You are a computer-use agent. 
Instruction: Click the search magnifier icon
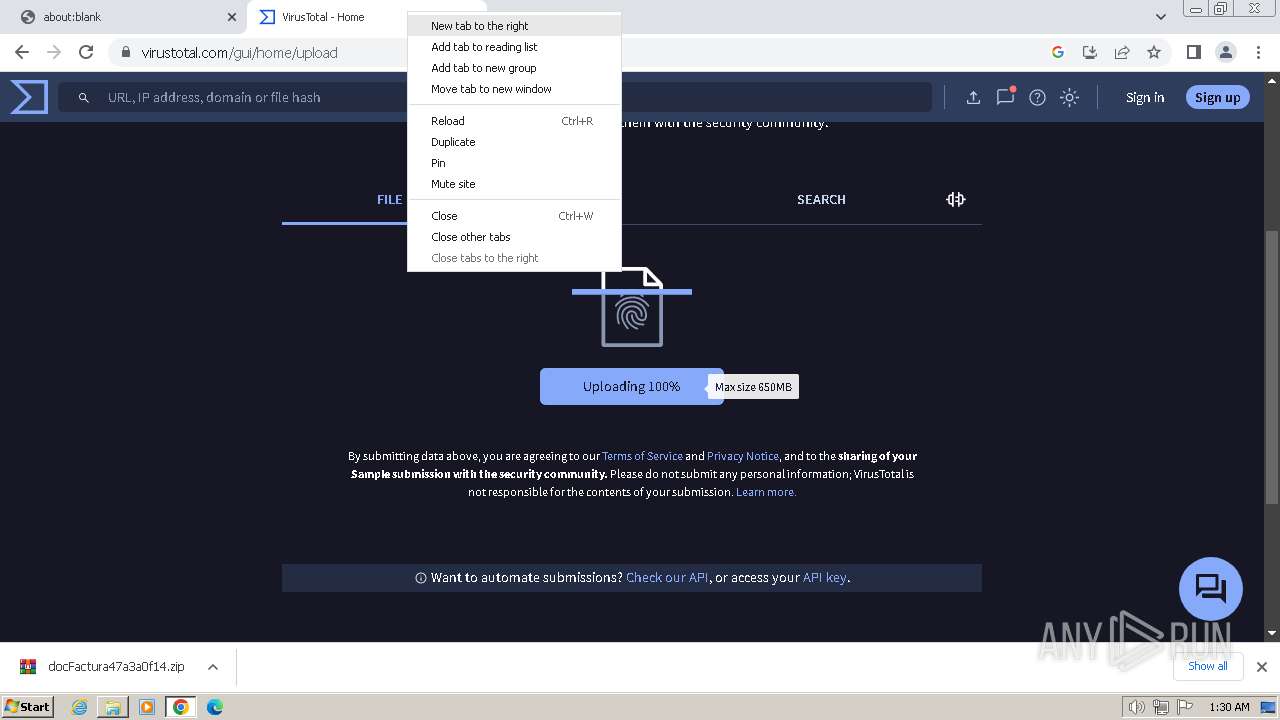tap(84, 97)
